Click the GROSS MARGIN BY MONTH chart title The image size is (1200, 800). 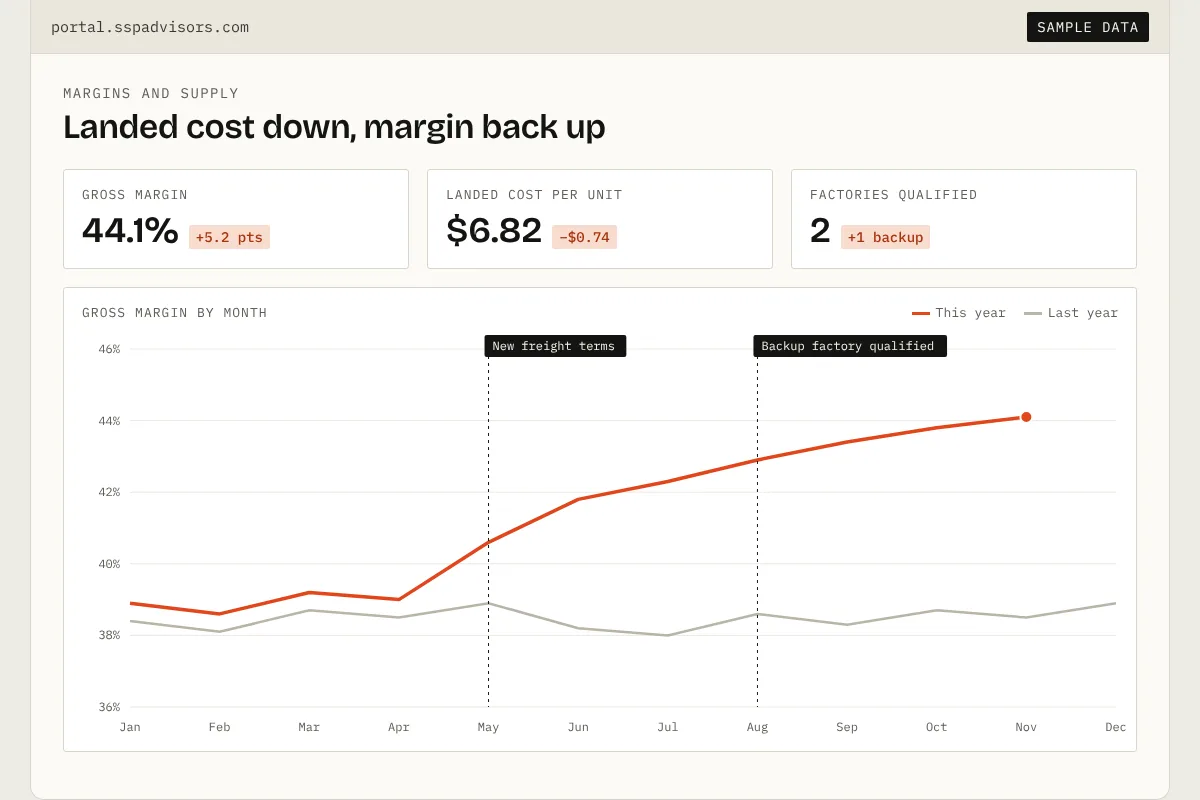pyautogui.click(x=175, y=313)
